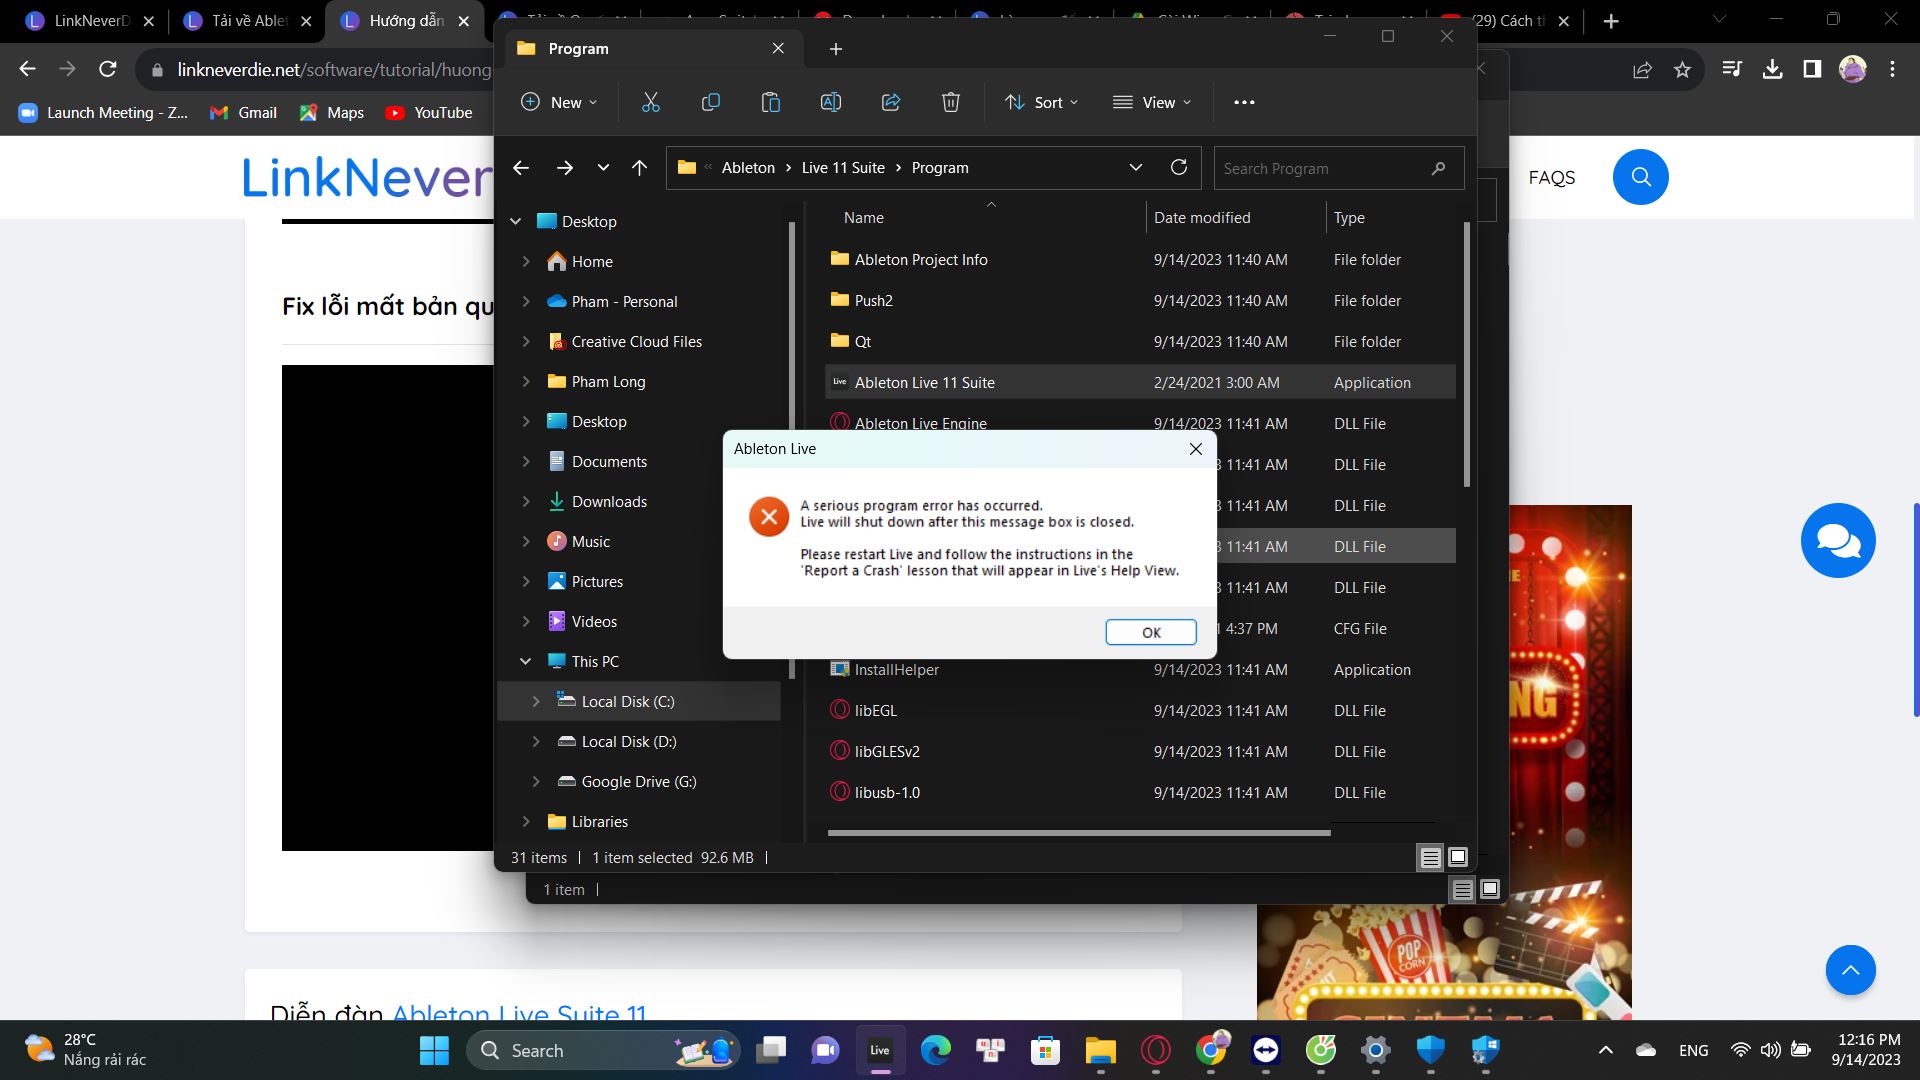The image size is (1920, 1080).
Task: Click the blue search icon on LinkNeverDie
Action: tap(1640, 177)
